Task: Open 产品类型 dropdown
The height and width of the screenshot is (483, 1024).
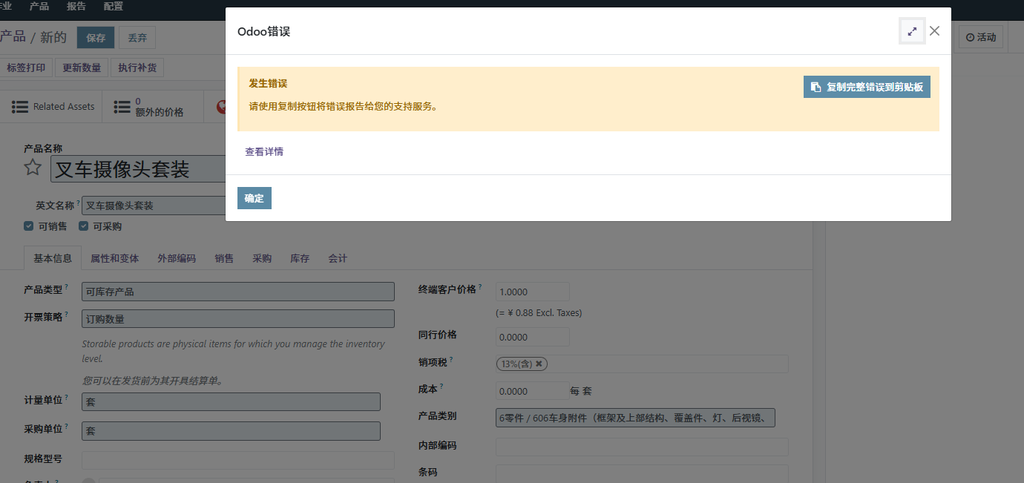Action: coord(238,292)
